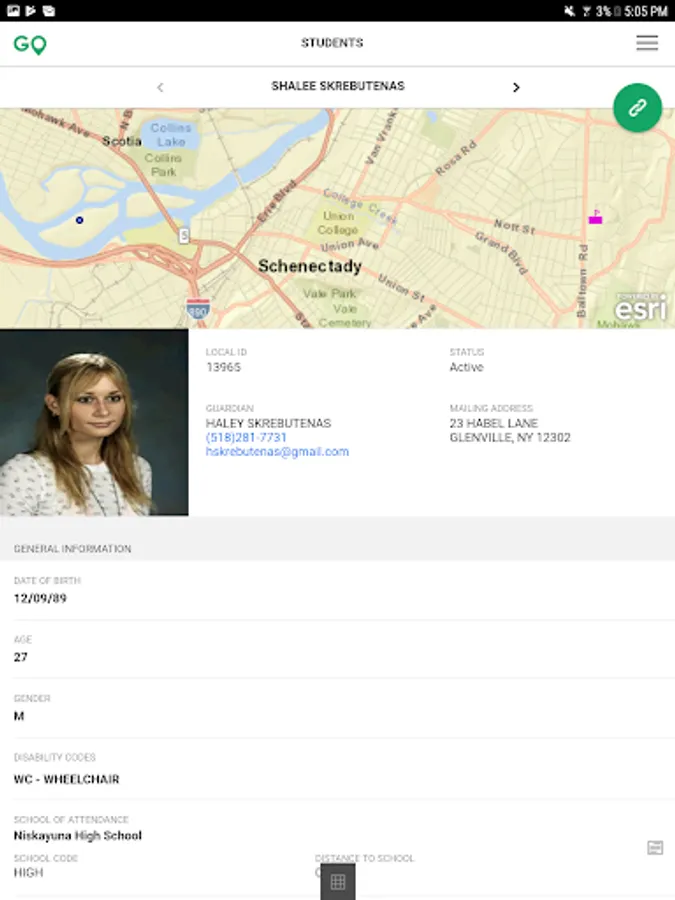Tap the Niskayuna High School entry
This screenshot has height=900, width=675.
pos(78,836)
